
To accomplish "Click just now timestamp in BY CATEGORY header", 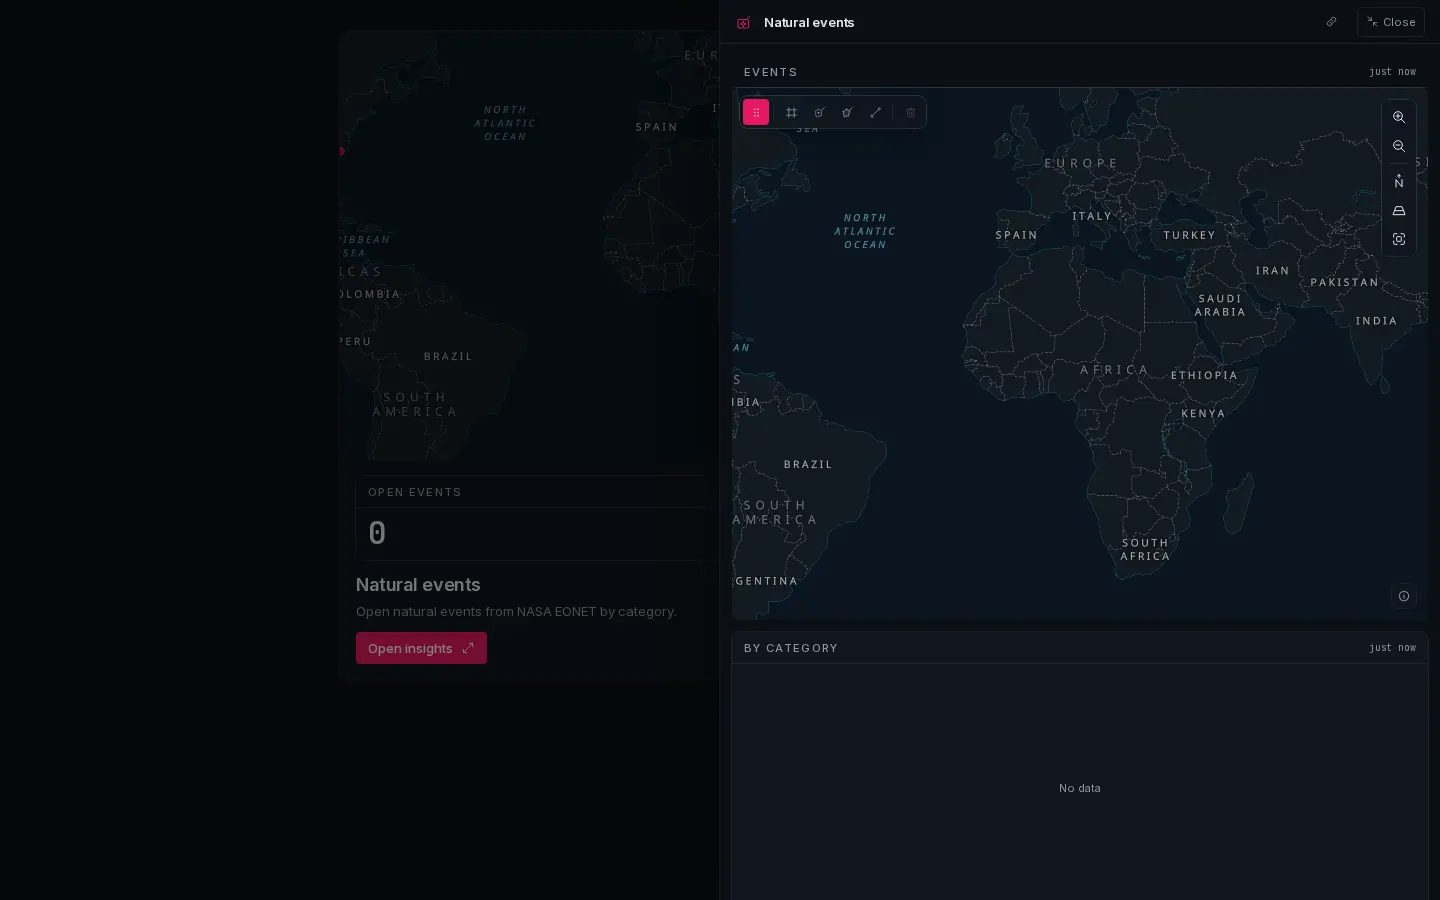I will coord(1392,648).
